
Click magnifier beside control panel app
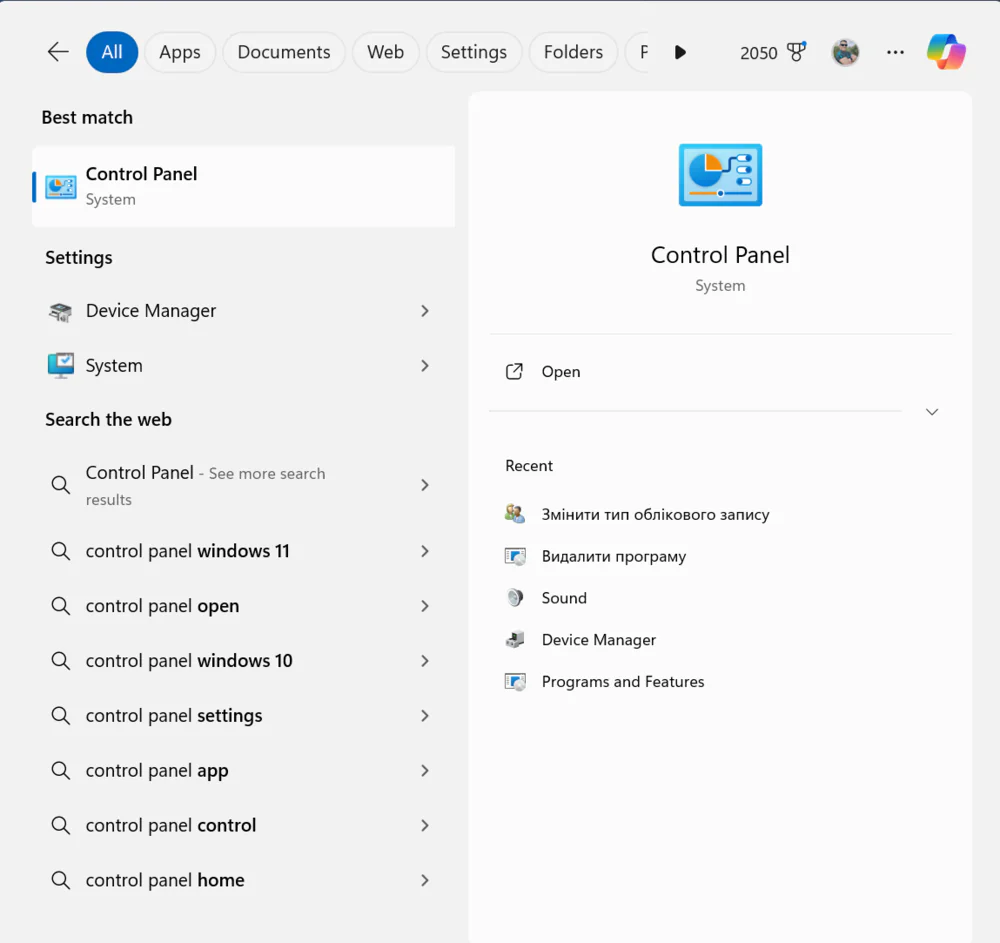point(61,770)
